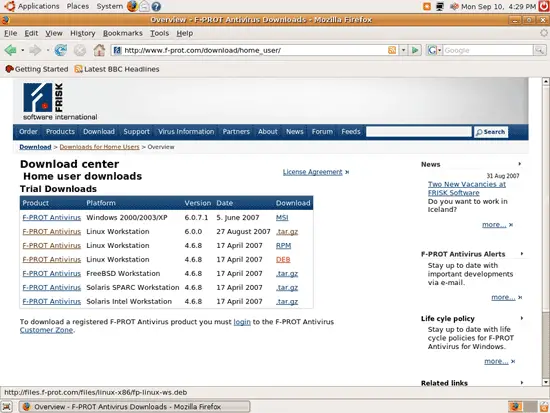
Task: Click the workspace switcher in bottom panel
Action: [523, 407]
